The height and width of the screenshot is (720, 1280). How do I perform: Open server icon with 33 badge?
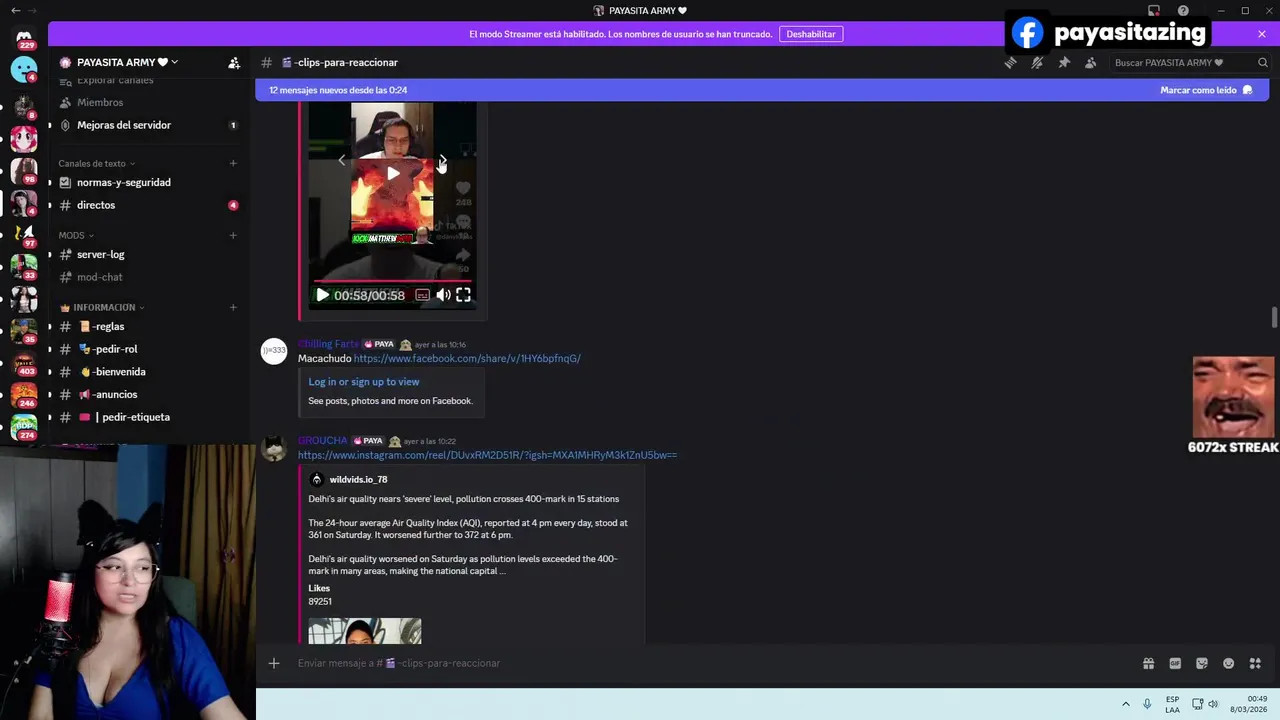tap(24, 266)
